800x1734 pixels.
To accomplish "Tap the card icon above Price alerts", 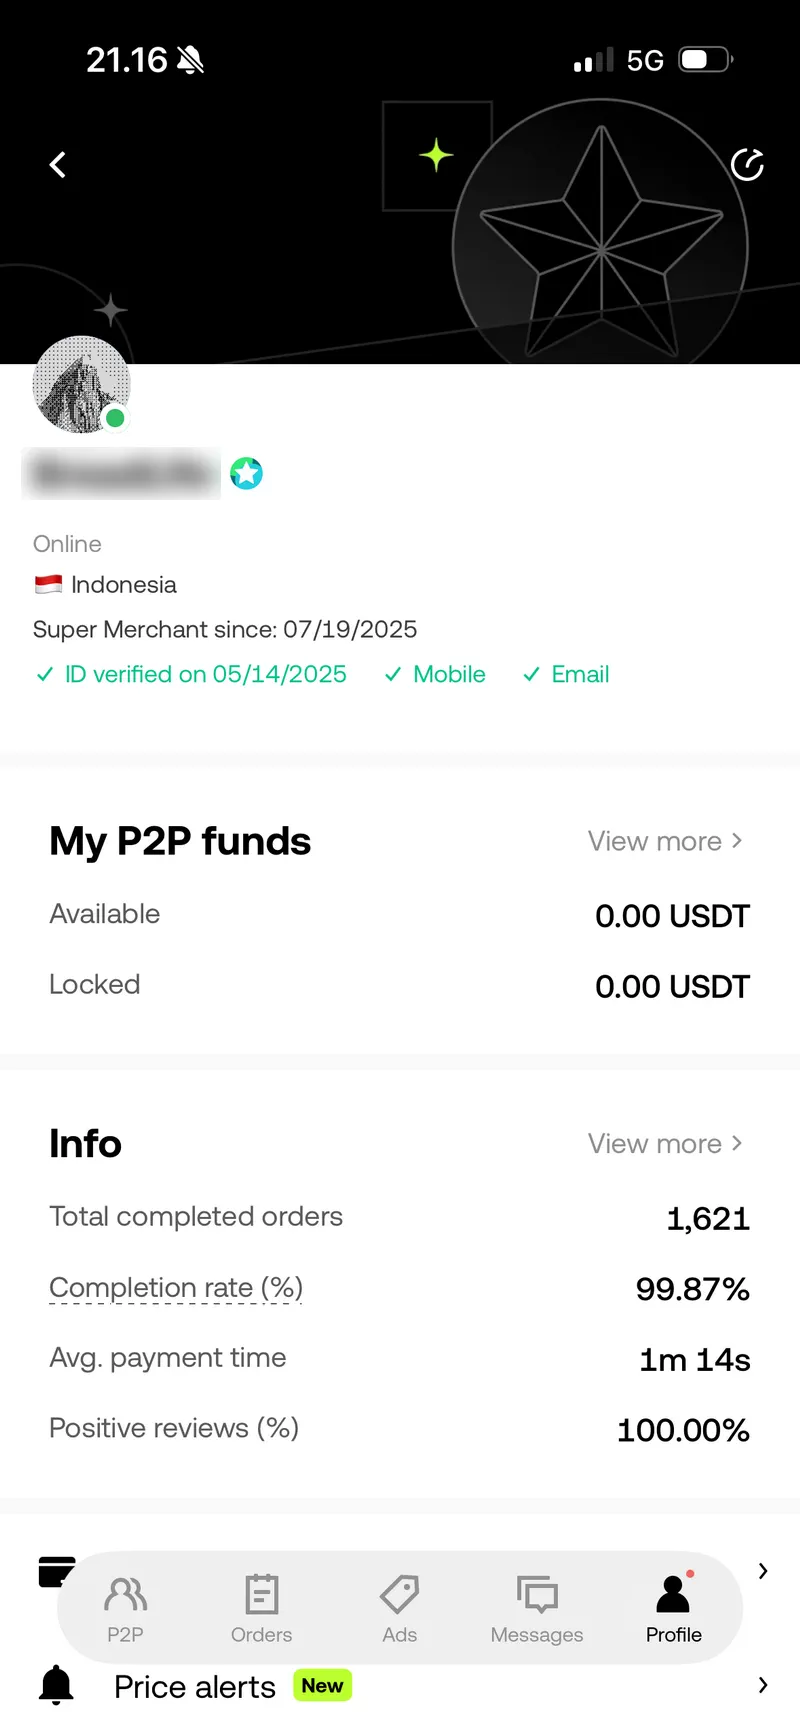I will click(55, 1571).
